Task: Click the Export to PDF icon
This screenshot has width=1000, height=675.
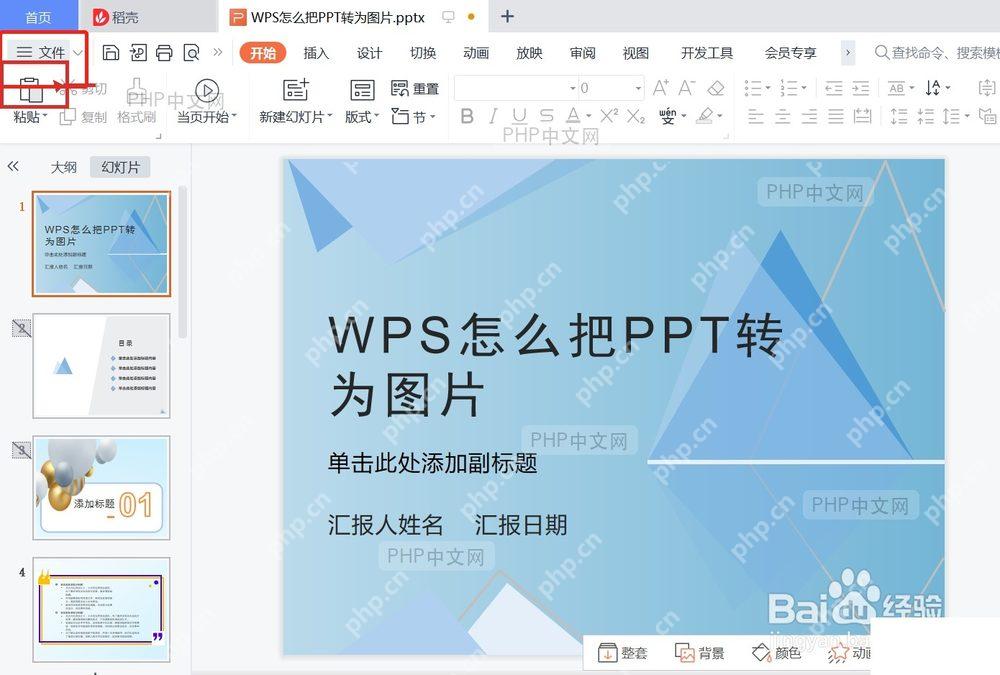Action: (x=138, y=52)
